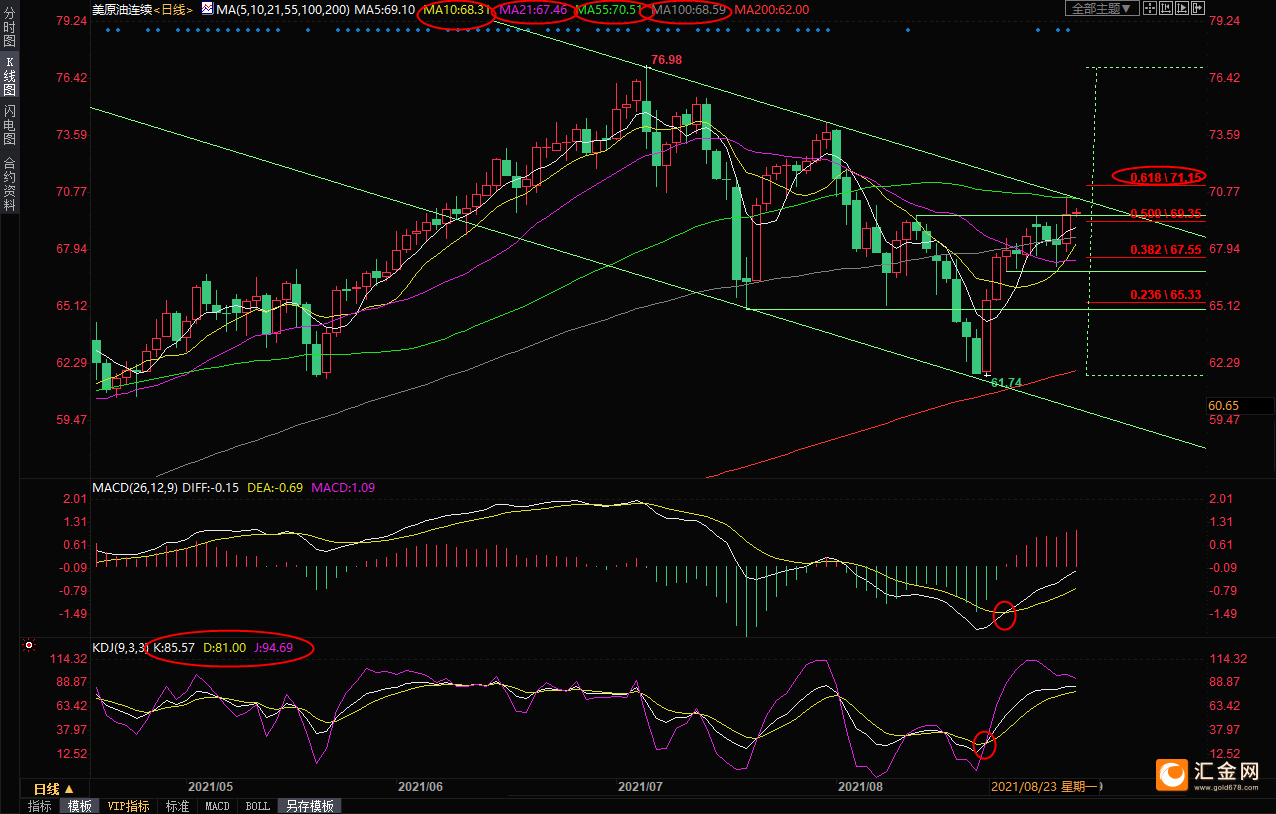Click the interval measurement toolbar icon

pyautogui.click(x=1166, y=8)
